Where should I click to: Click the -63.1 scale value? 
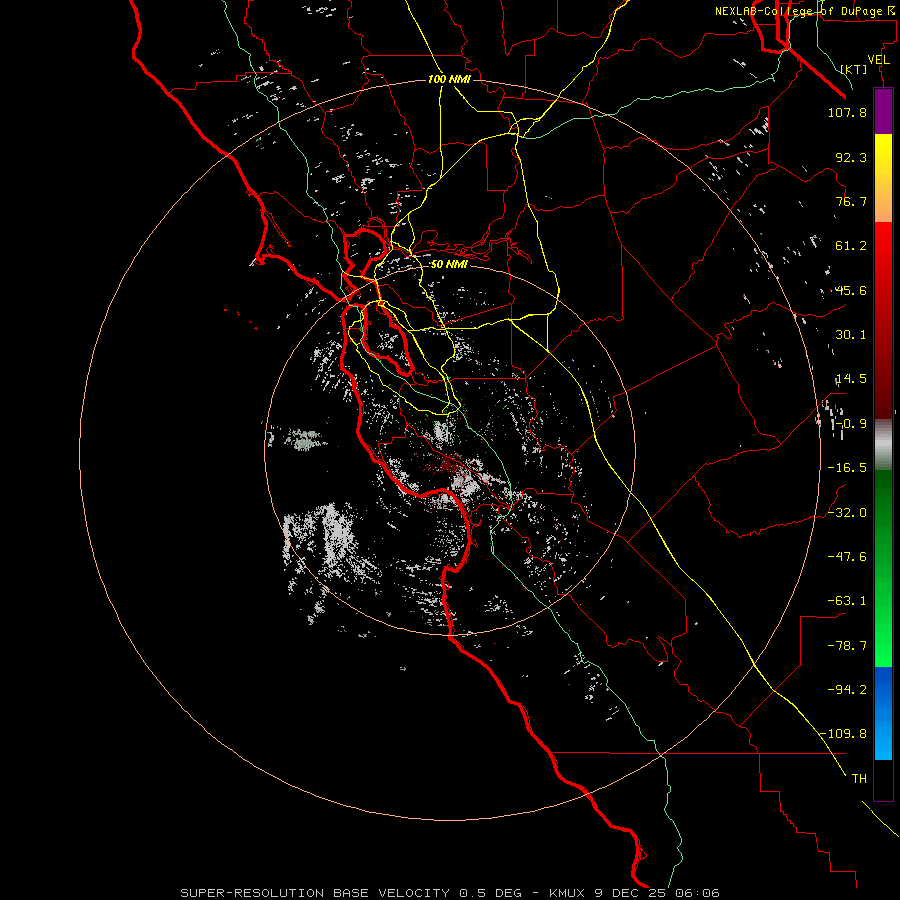point(847,601)
